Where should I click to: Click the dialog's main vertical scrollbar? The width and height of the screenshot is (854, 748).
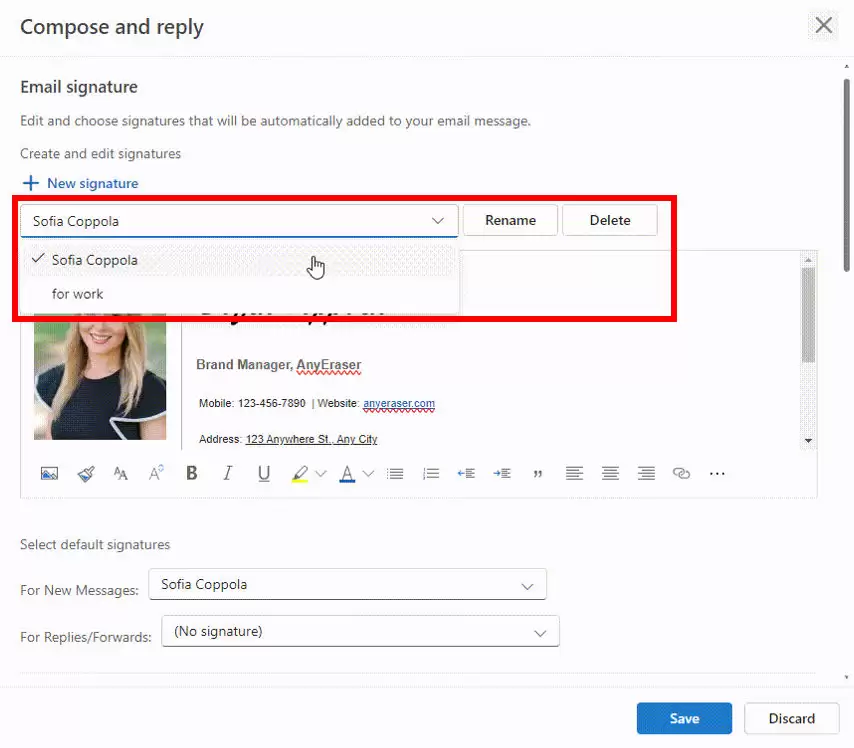tap(846, 175)
